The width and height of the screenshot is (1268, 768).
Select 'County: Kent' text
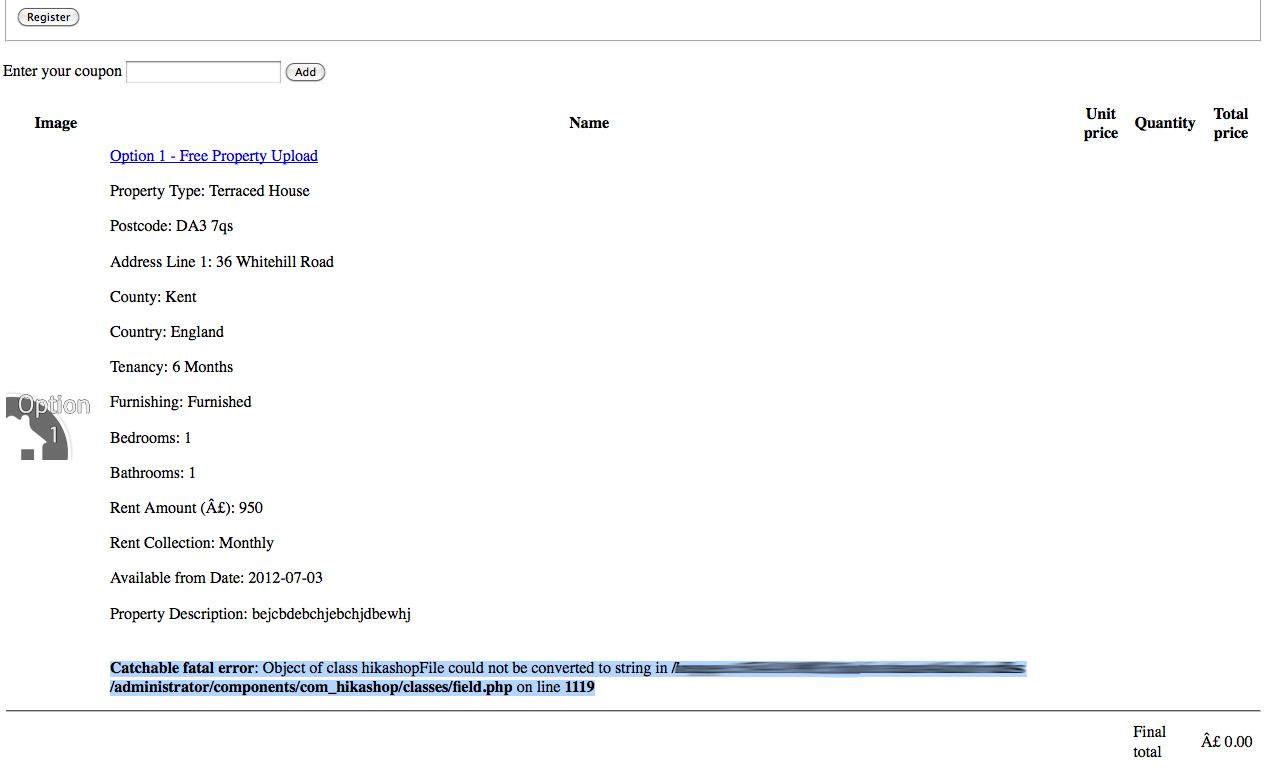(x=153, y=297)
